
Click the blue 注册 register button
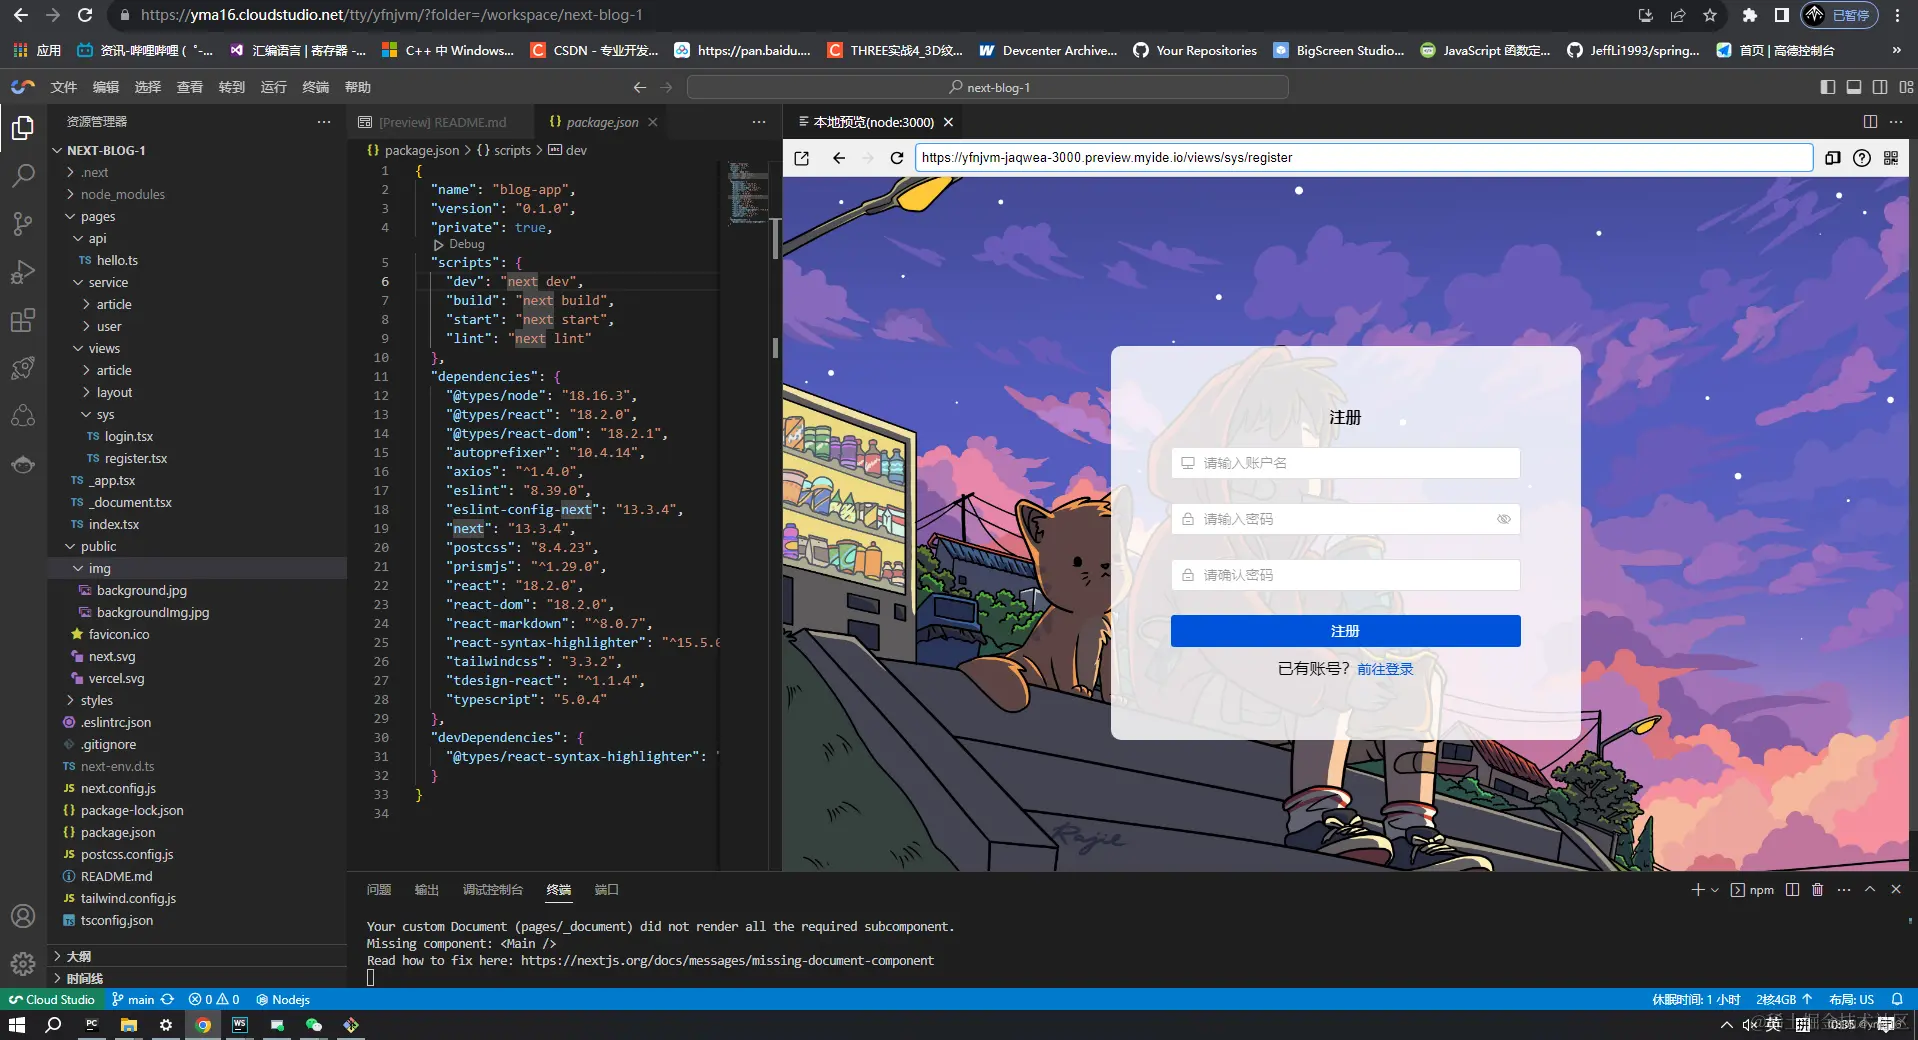1344,631
